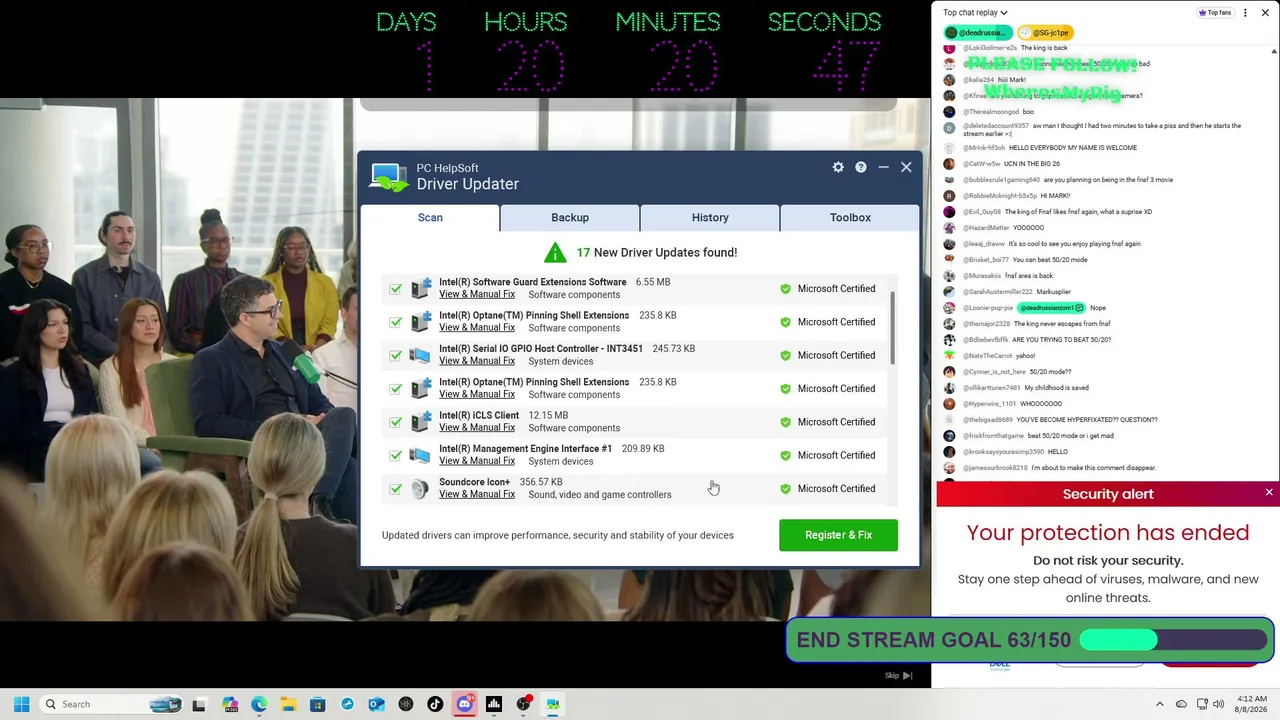1280x720 pixels.
Task: Uncheck Intel iCLS Client driver
Action: [x=396, y=422]
